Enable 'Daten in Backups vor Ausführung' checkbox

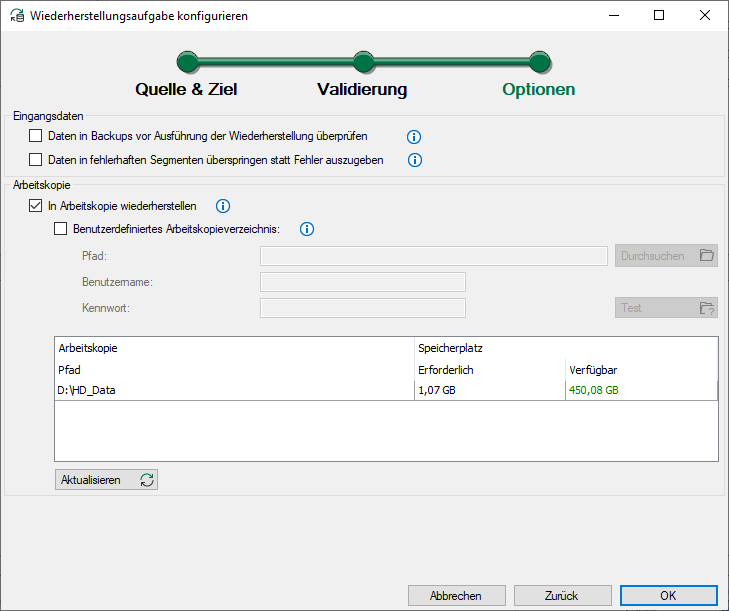pyautogui.click(x=36, y=136)
